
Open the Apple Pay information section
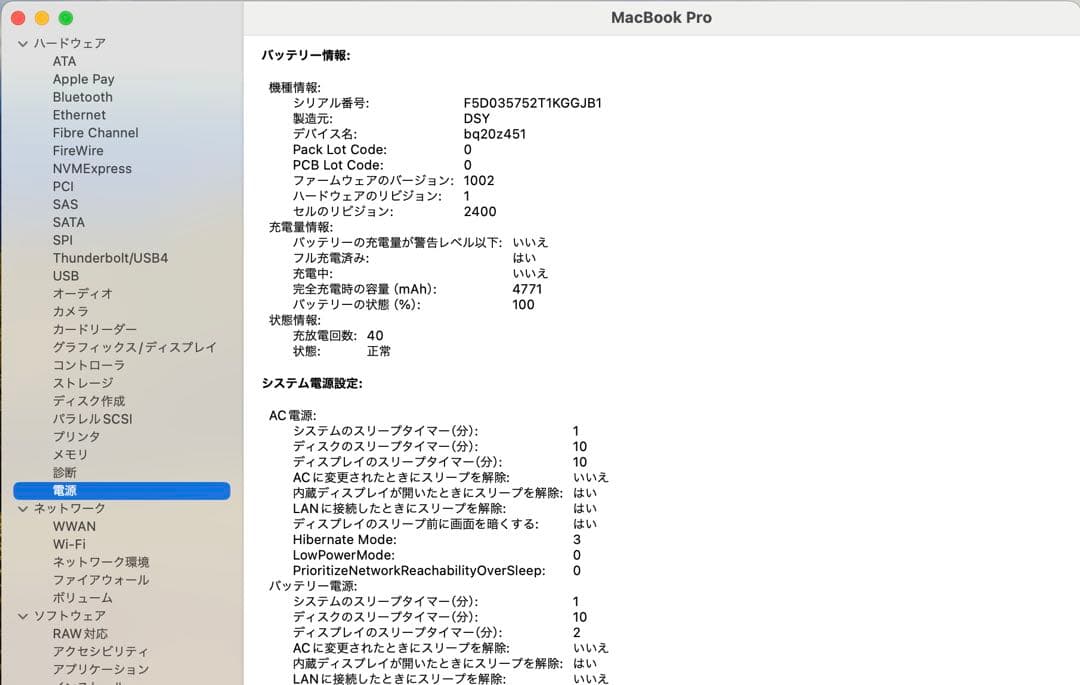pyautogui.click(x=83, y=79)
